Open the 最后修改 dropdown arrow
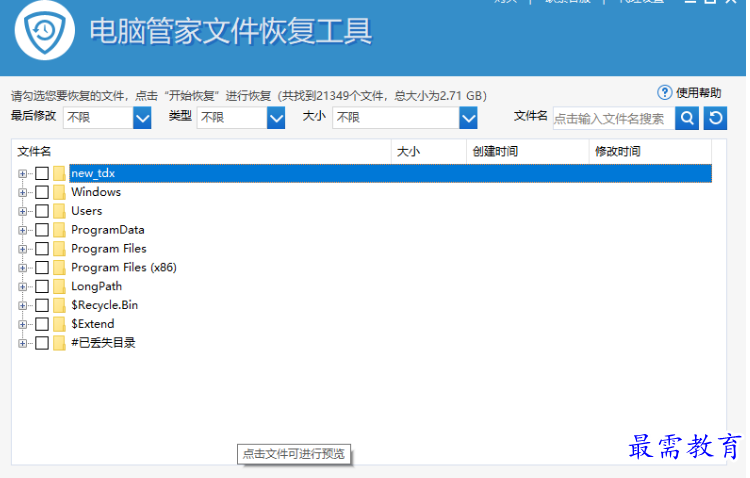Screen dimensions: 750x478 (x=142, y=118)
